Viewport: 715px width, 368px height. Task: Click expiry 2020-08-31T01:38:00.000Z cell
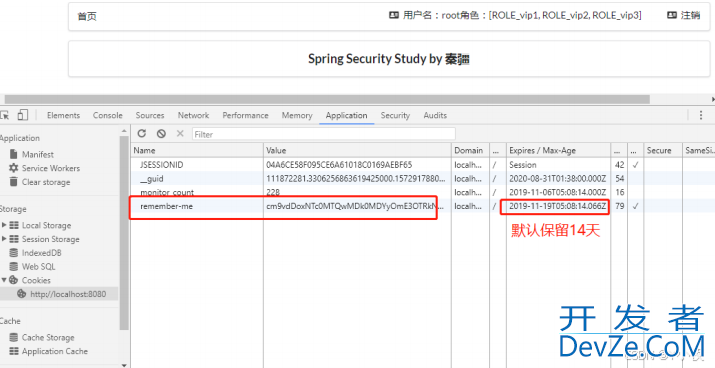[x=558, y=178]
